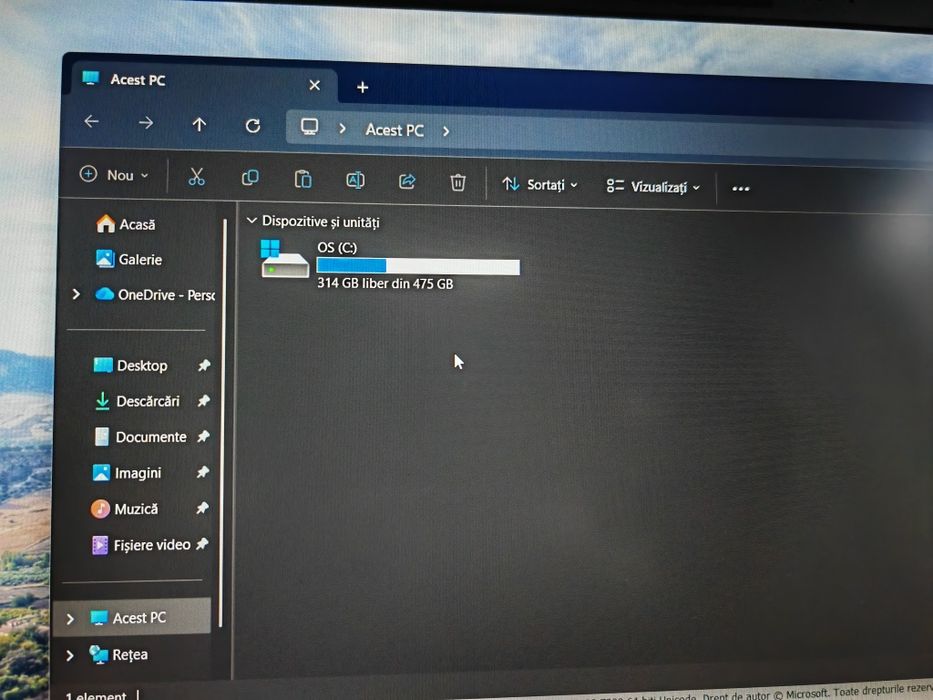Screen dimensions: 933x700
Task: Open the three-dot more options menu
Action: pos(741,189)
